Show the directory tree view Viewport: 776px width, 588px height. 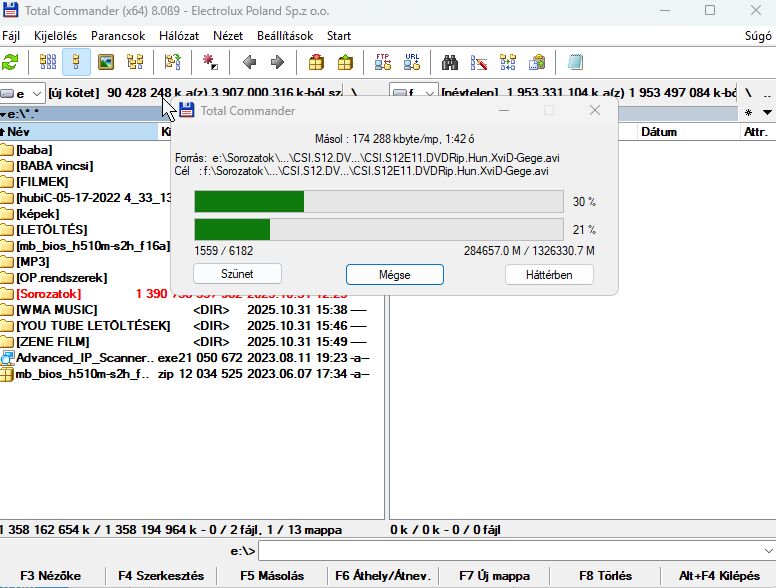135,62
